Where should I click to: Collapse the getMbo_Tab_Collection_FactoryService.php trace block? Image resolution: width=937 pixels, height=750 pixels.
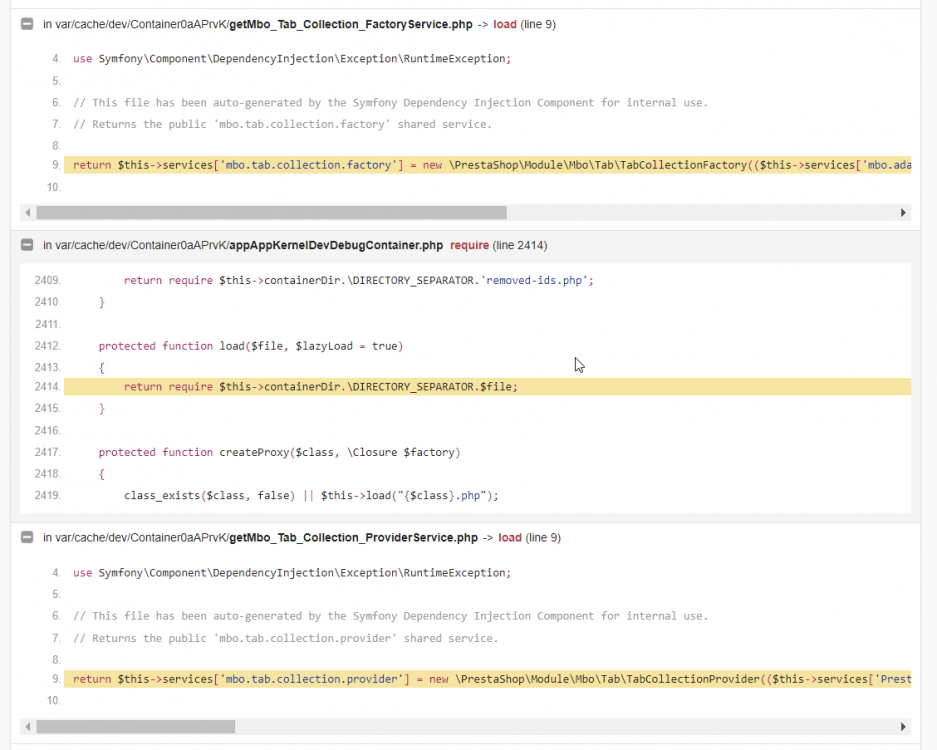click(27, 24)
